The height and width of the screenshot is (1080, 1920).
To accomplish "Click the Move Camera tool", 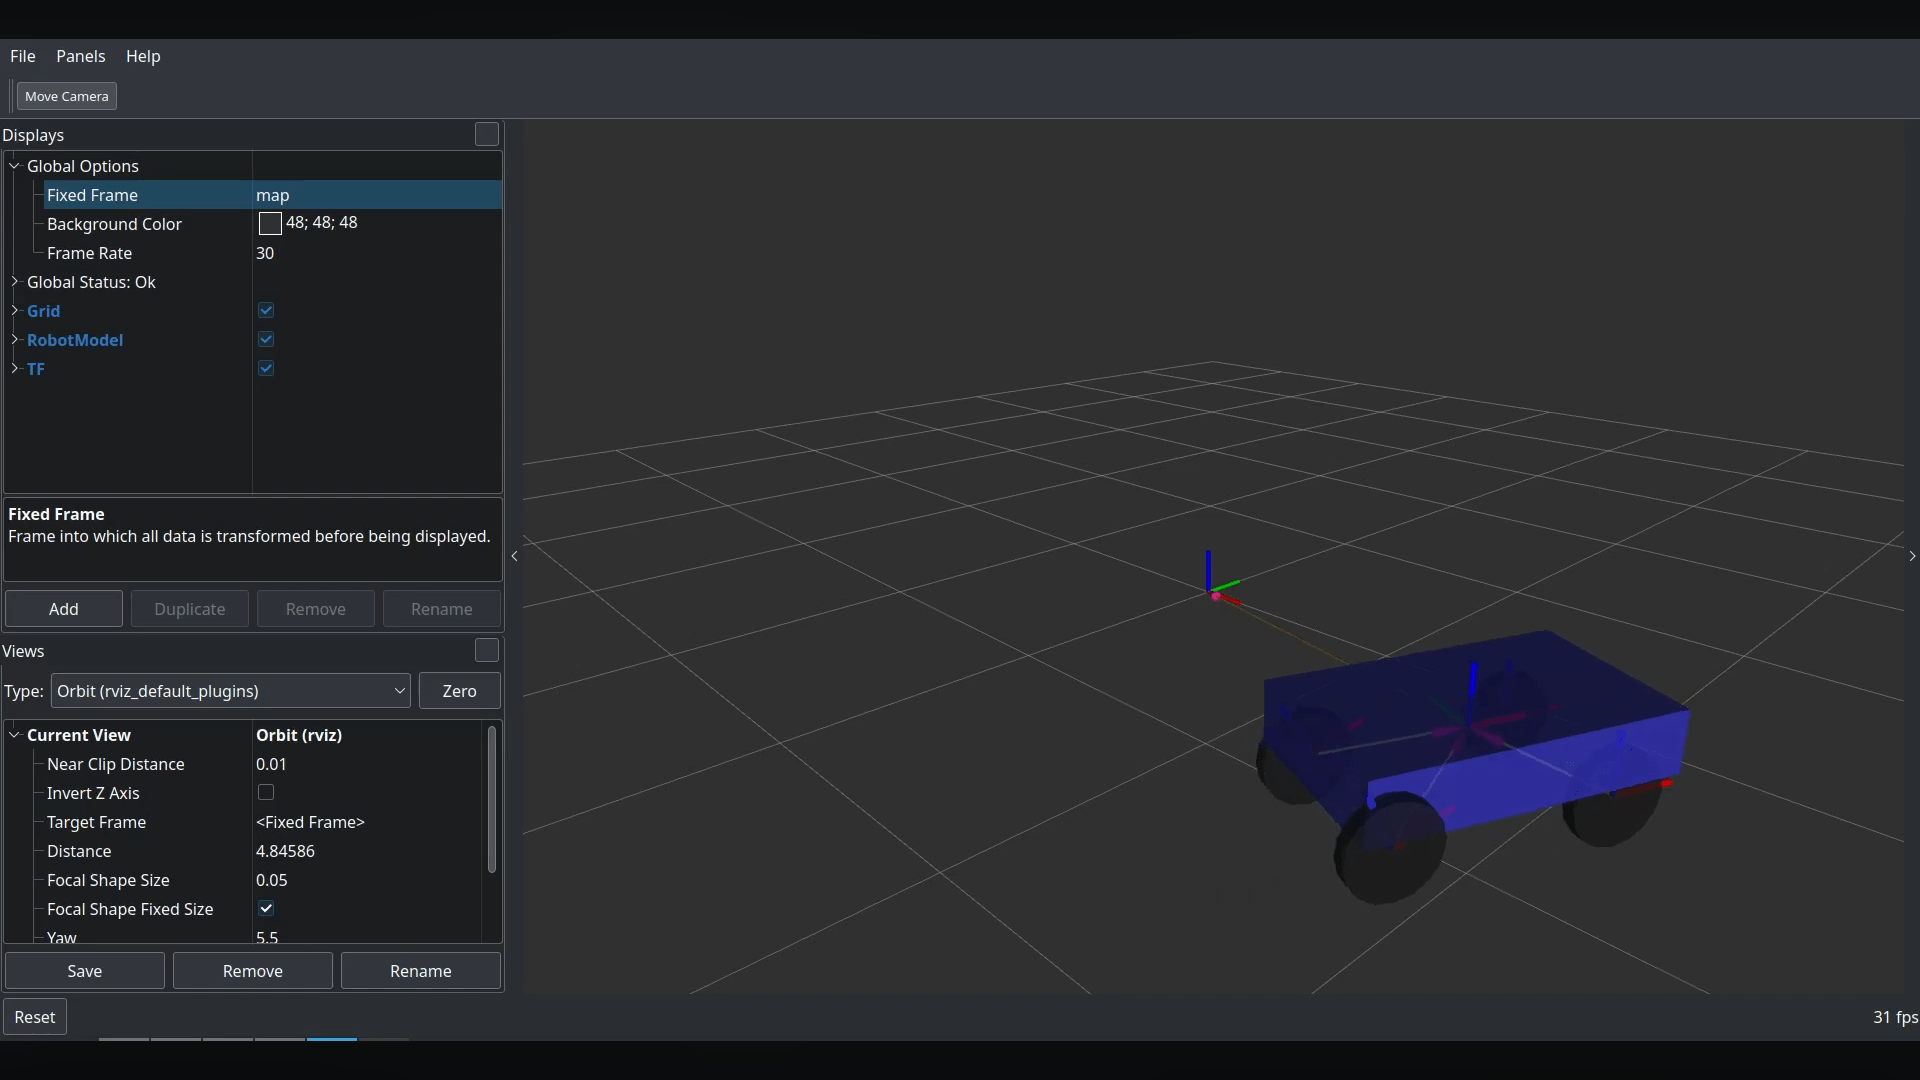I will point(66,96).
